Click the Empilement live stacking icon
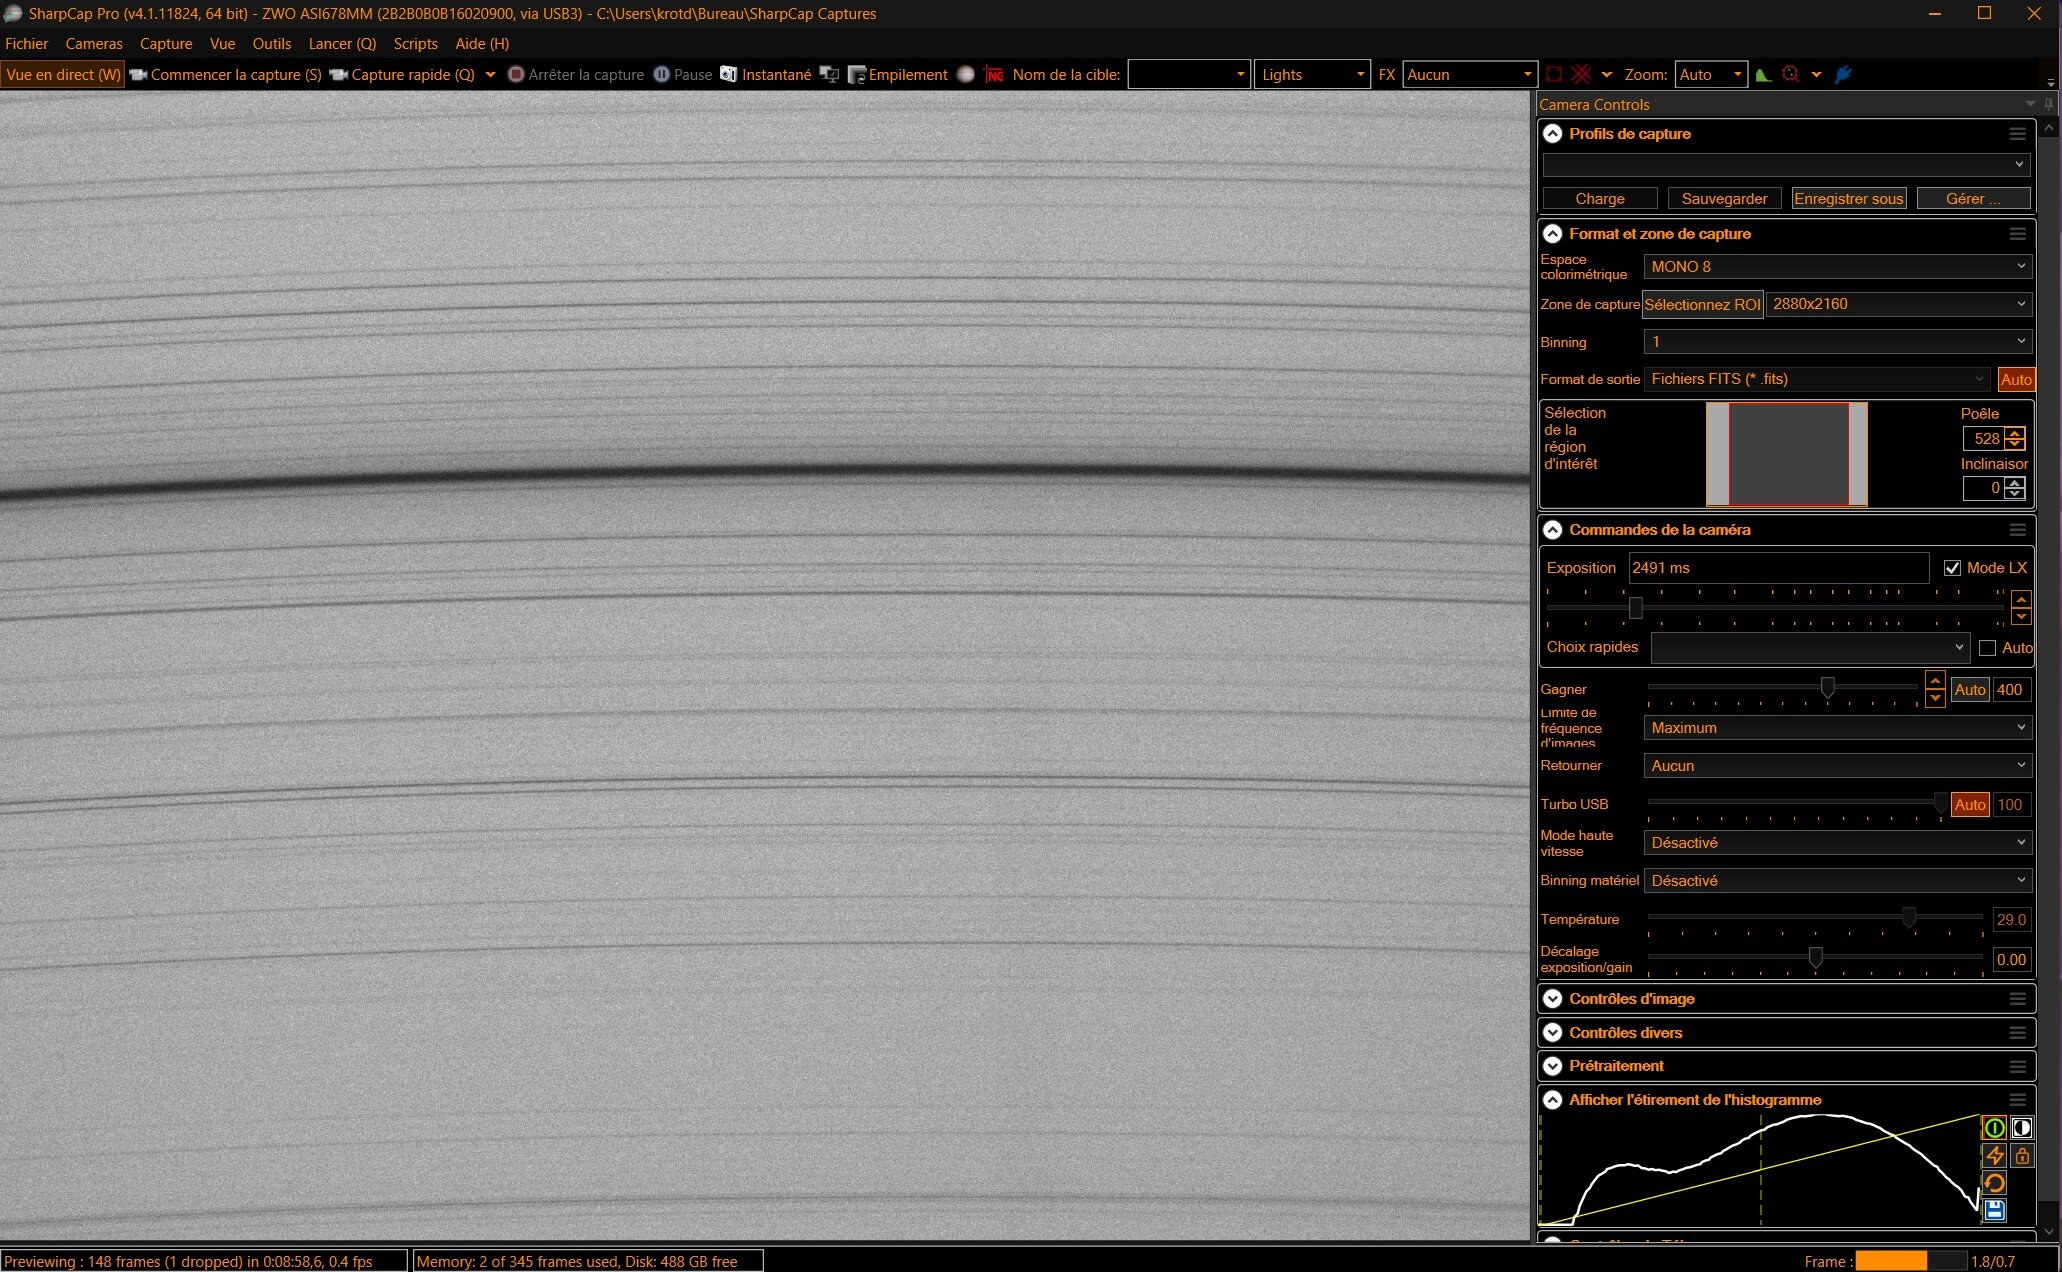 coord(857,75)
